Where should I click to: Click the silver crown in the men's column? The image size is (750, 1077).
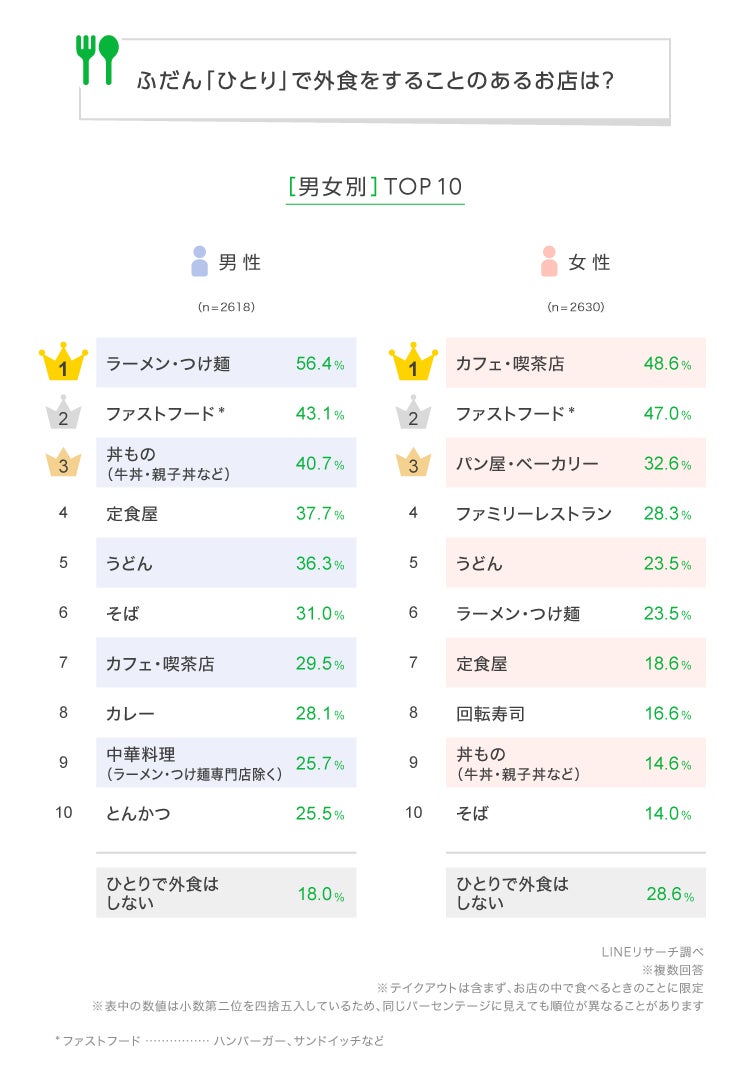63,413
